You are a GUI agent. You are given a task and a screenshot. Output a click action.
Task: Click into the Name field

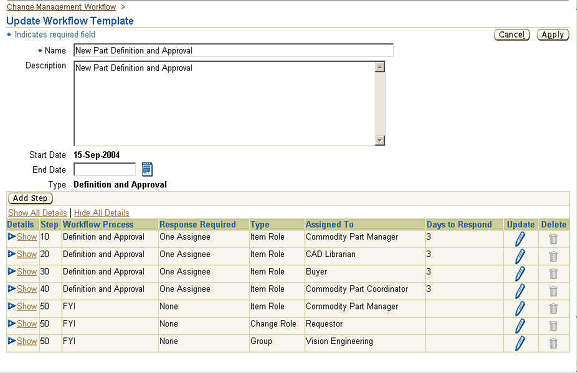233,50
